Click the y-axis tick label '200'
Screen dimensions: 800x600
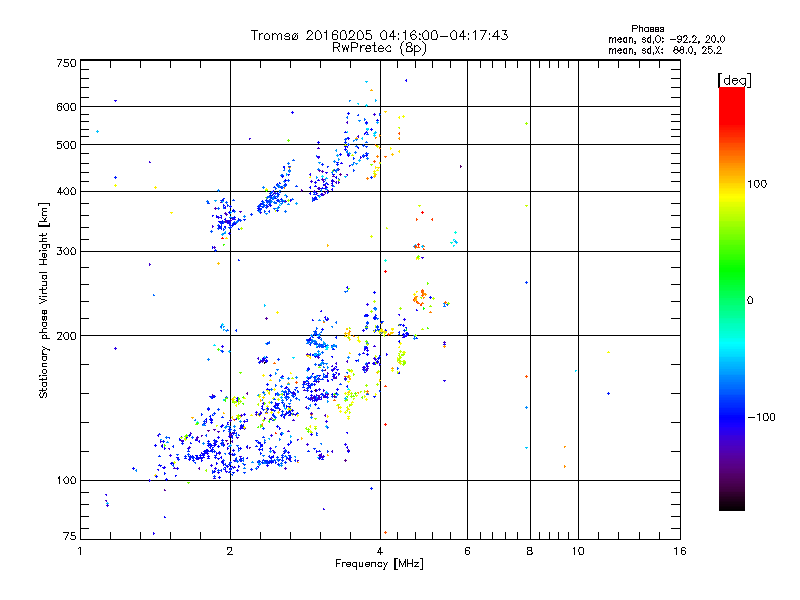[67, 336]
